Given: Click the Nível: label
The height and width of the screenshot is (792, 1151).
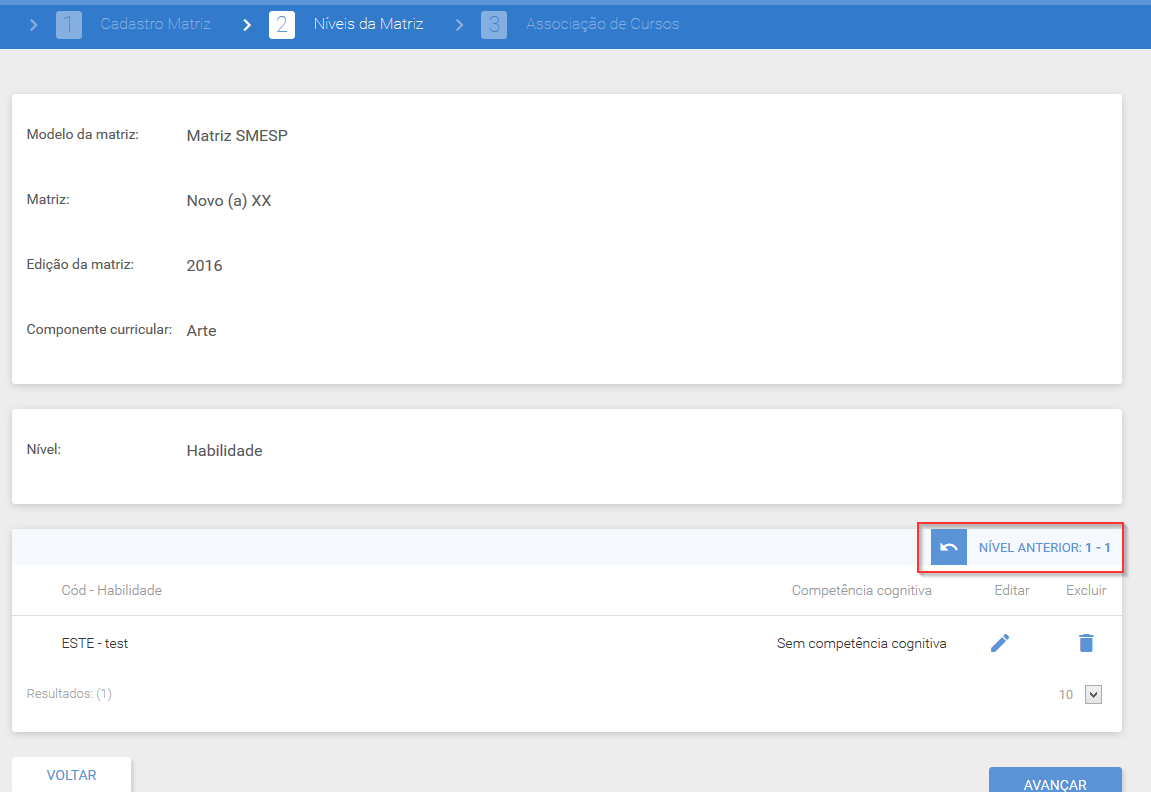Looking at the screenshot, I should [44, 449].
